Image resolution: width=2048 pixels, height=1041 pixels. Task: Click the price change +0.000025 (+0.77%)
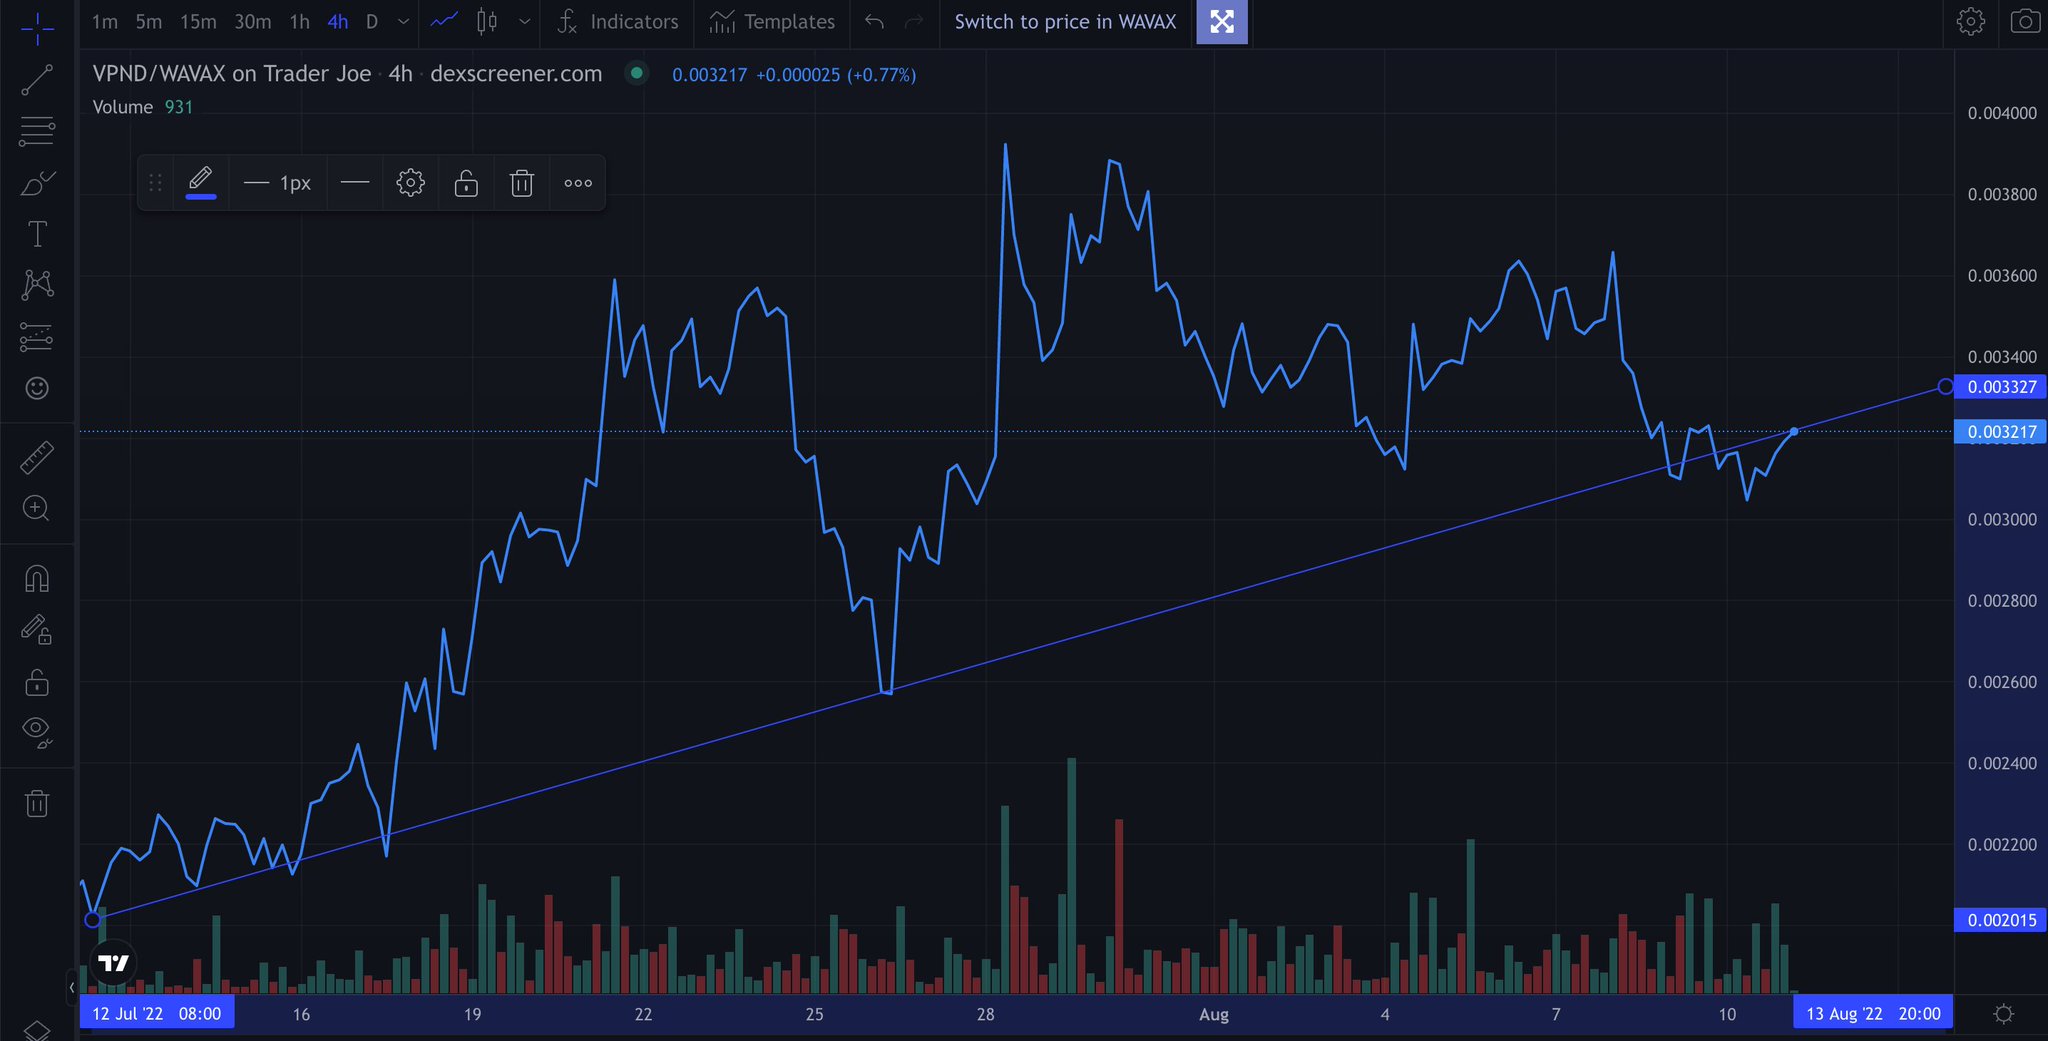coord(836,75)
